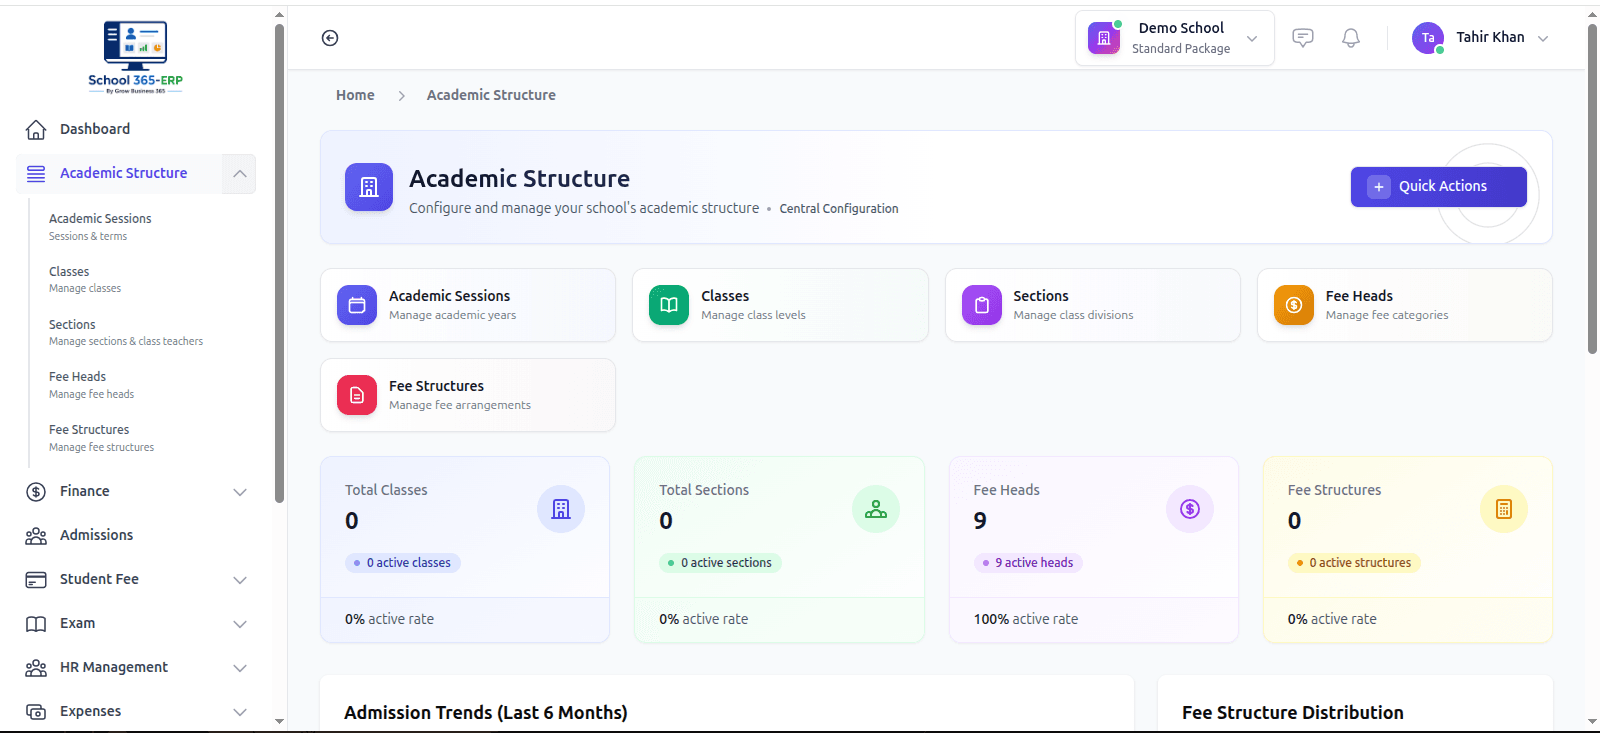
Task: Click the Demo School purple building icon
Action: [x=1104, y=38]
